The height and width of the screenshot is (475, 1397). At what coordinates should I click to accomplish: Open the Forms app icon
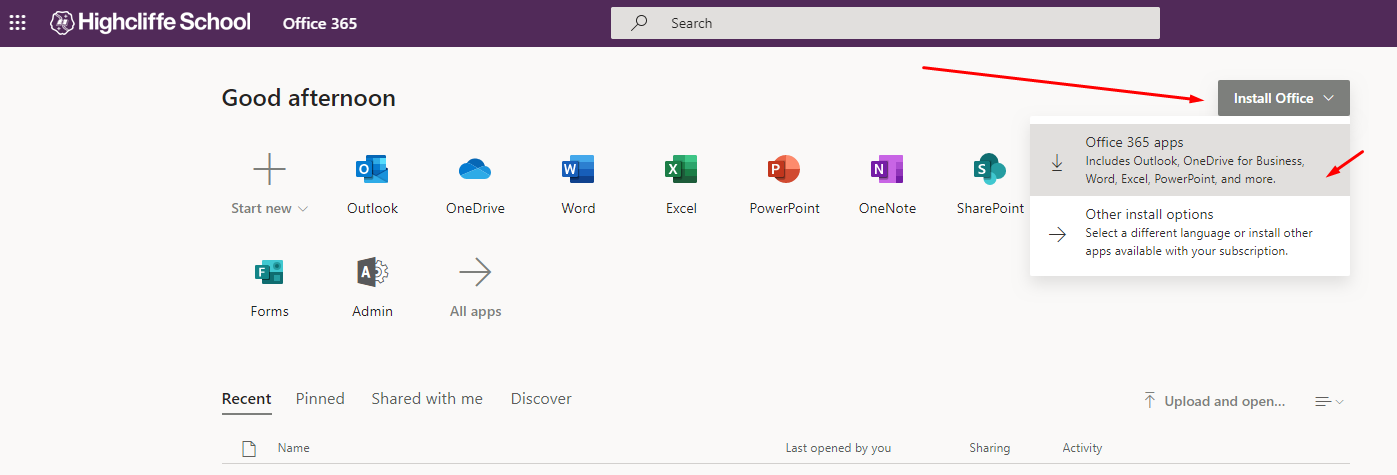pos(269,272)
